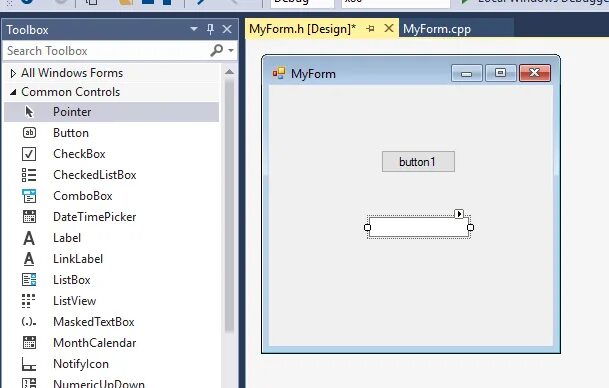Pick the Button control icon
Viewport: 609px width, 388px height.
click(x=29, y=133)
